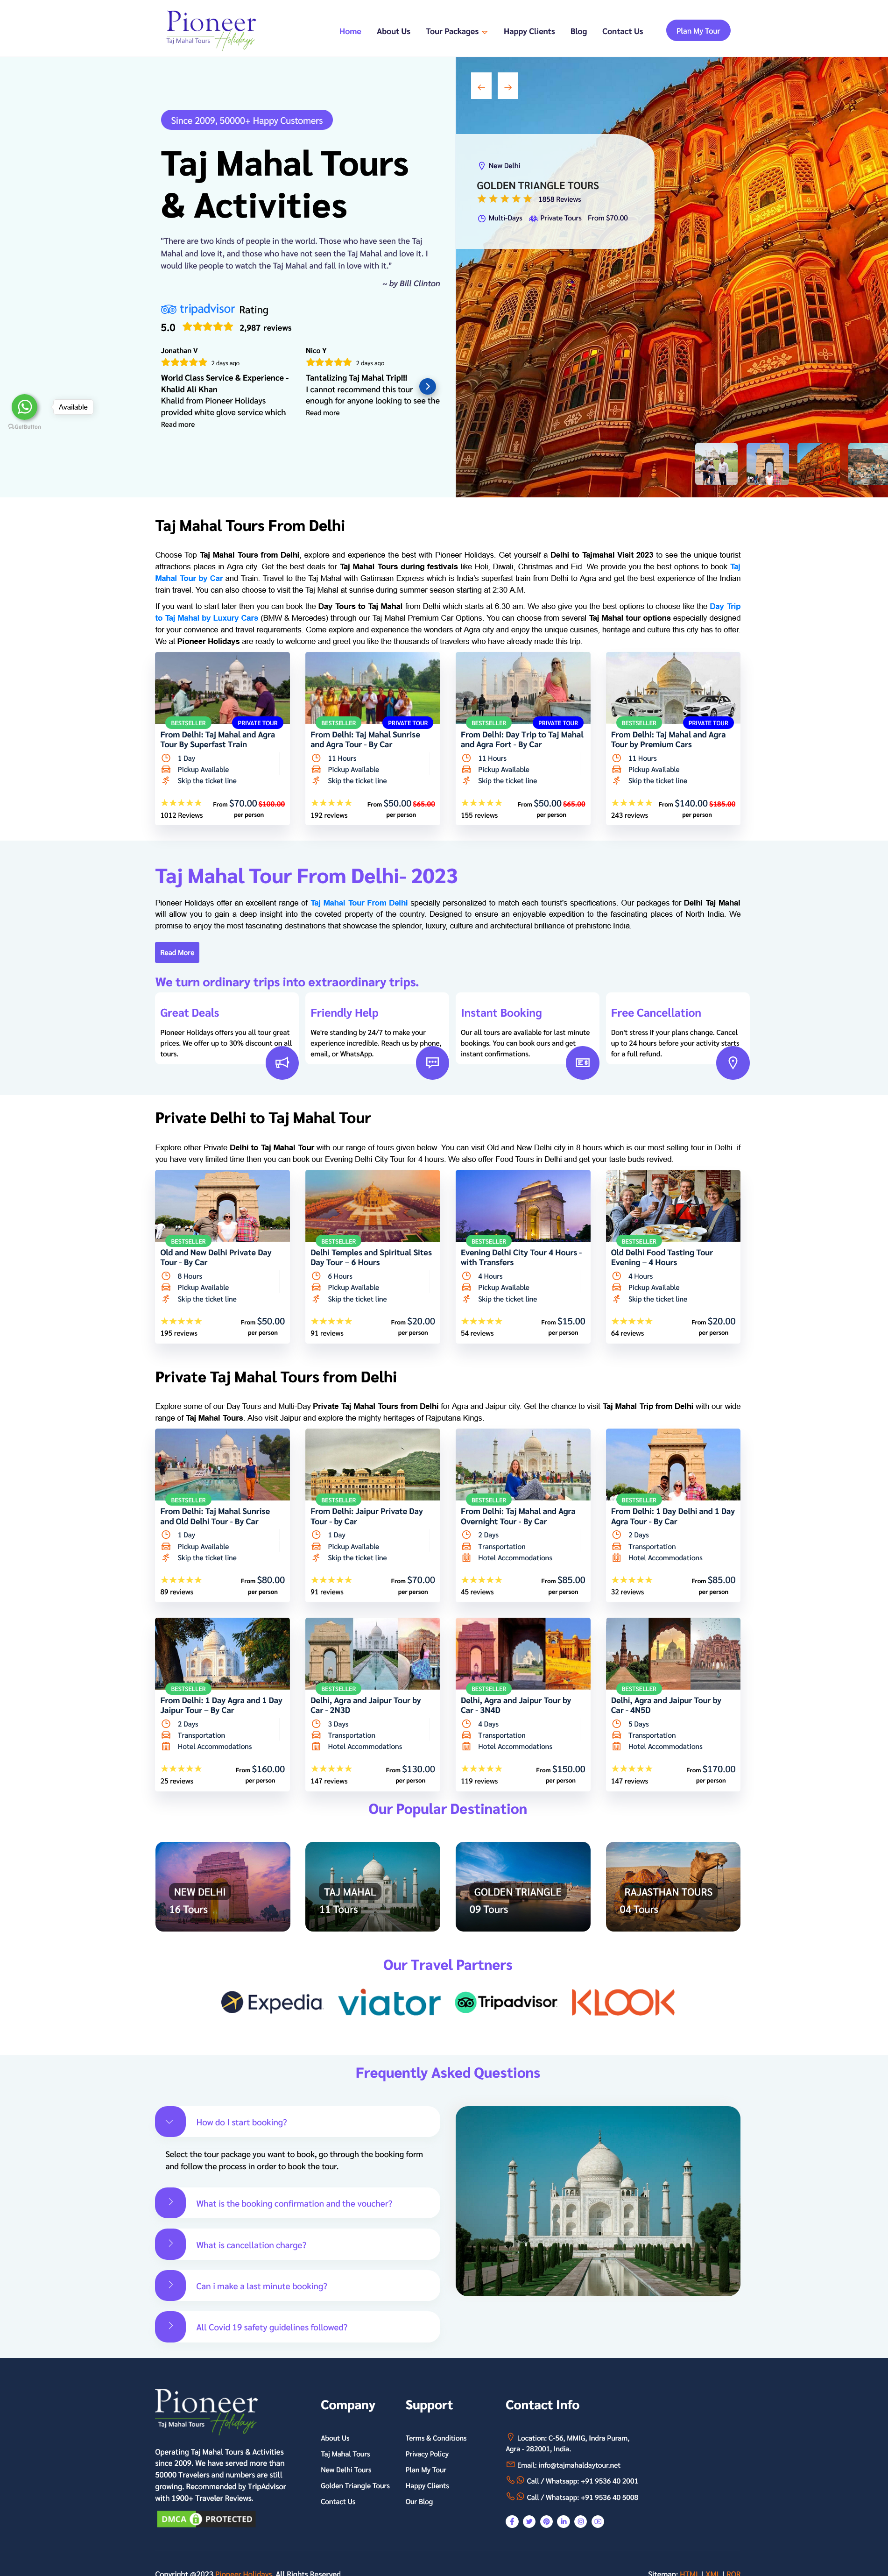Click the previous slide arrow in hero
The height and width of the screenshot is (2576, 888).
click(481, 87)
